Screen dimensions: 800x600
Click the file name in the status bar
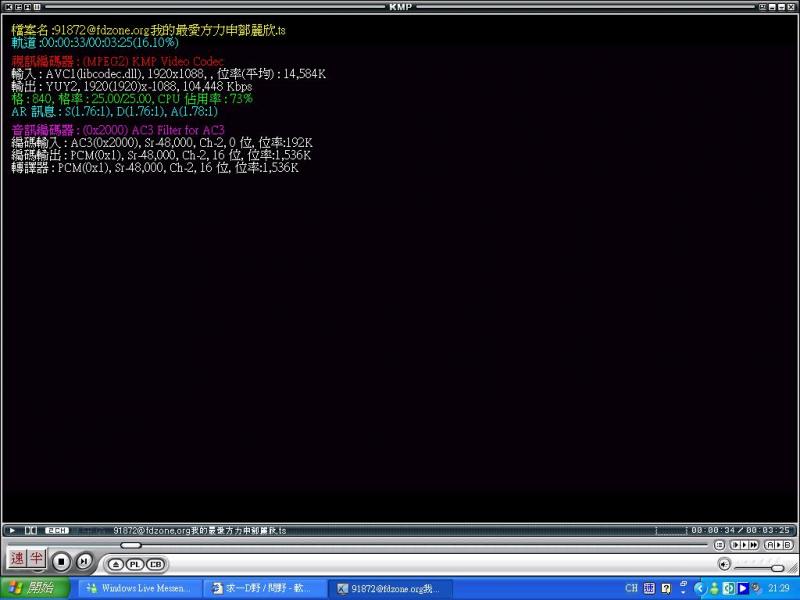(199, 531)
